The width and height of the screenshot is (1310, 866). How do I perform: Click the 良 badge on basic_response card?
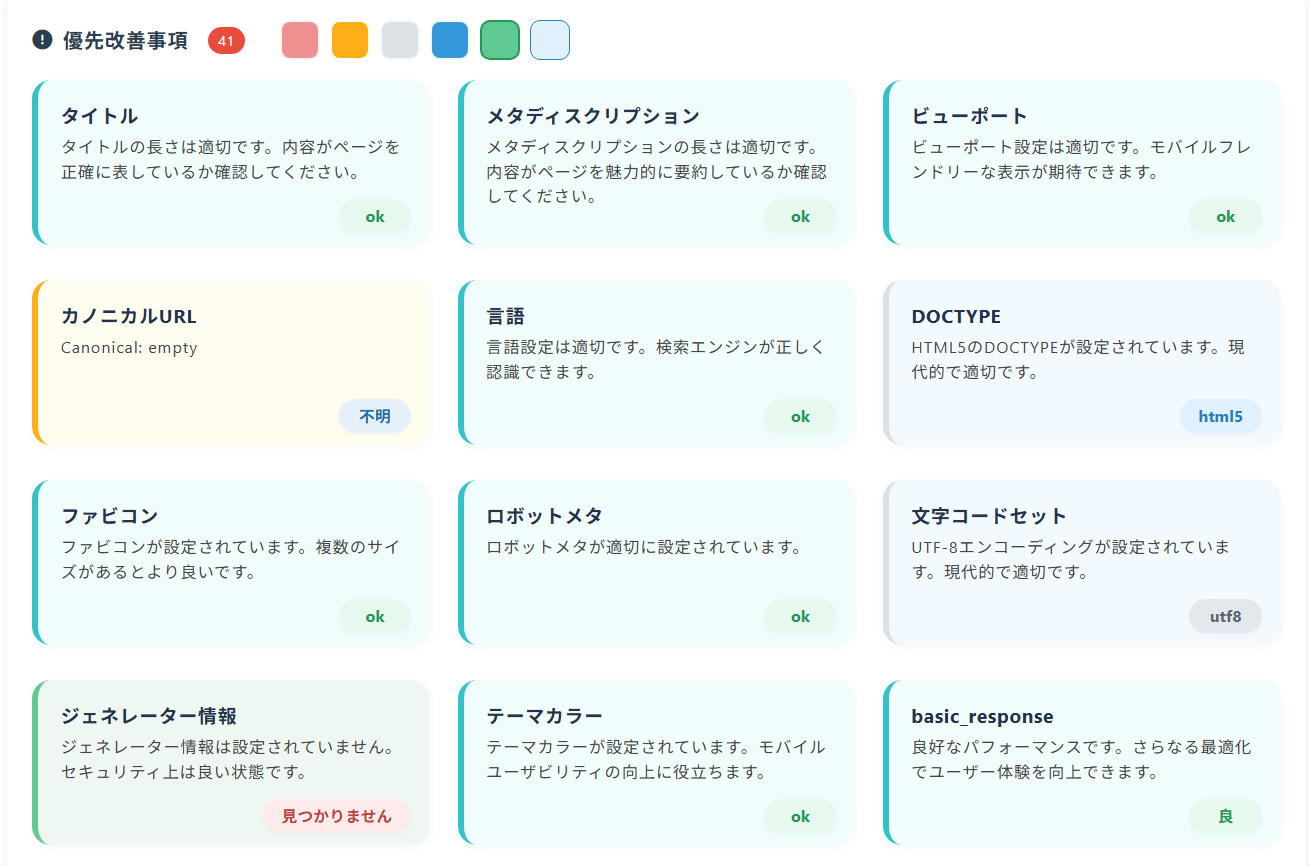1225,817
